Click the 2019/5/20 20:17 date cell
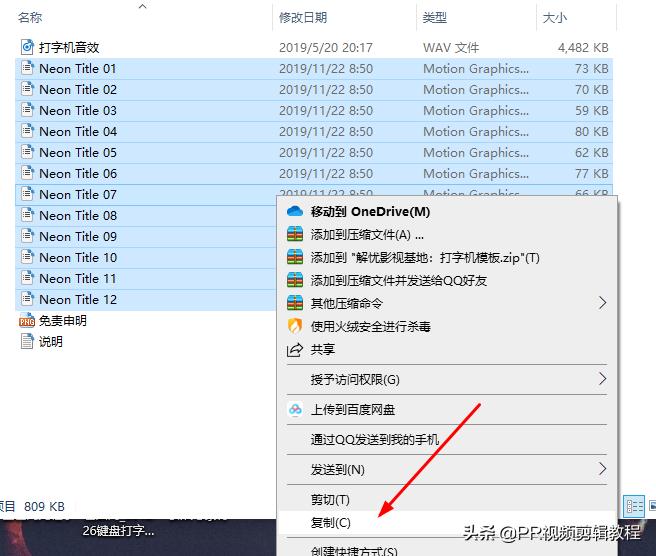This screenshot has width=656, height=556. pos(325,48)
